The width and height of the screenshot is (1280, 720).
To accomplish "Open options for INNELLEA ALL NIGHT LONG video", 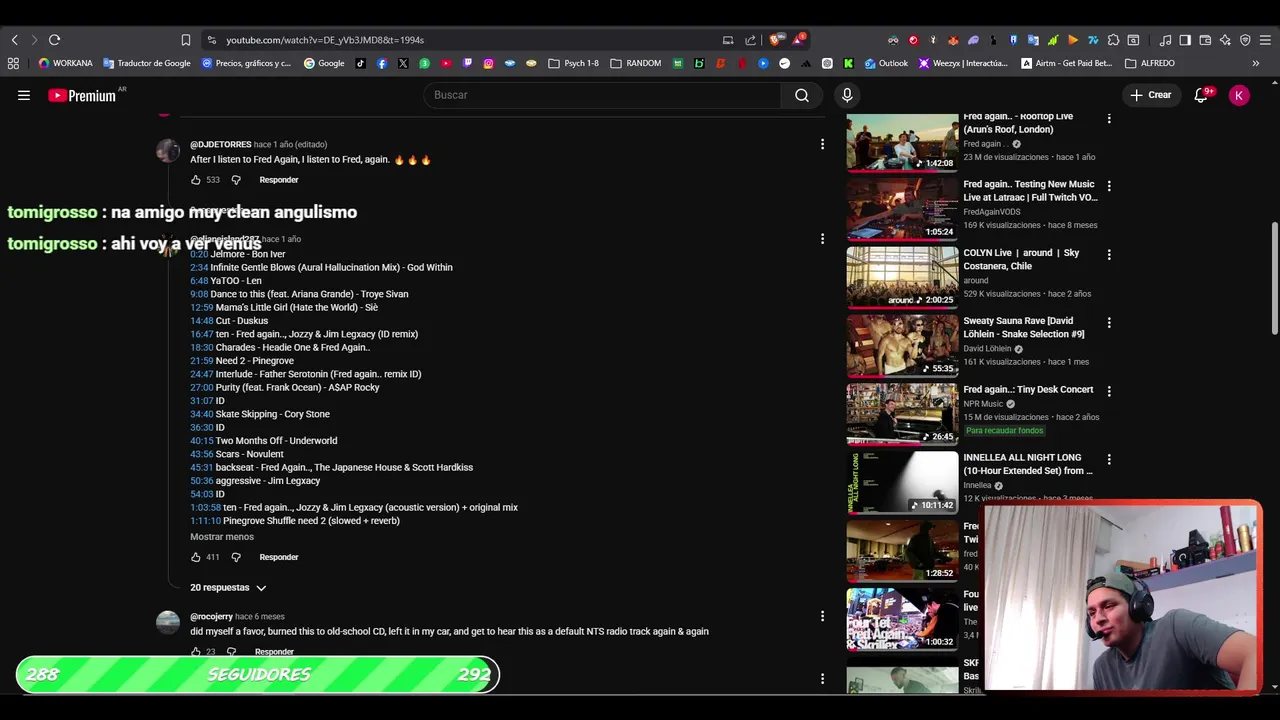I will [x=1108, y=459].
